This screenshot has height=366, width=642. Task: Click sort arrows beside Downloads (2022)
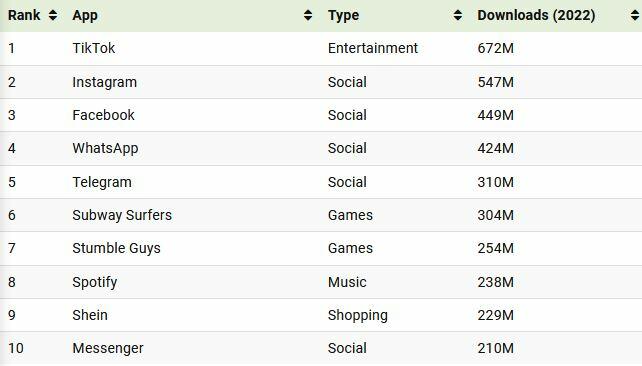point(635,16)
